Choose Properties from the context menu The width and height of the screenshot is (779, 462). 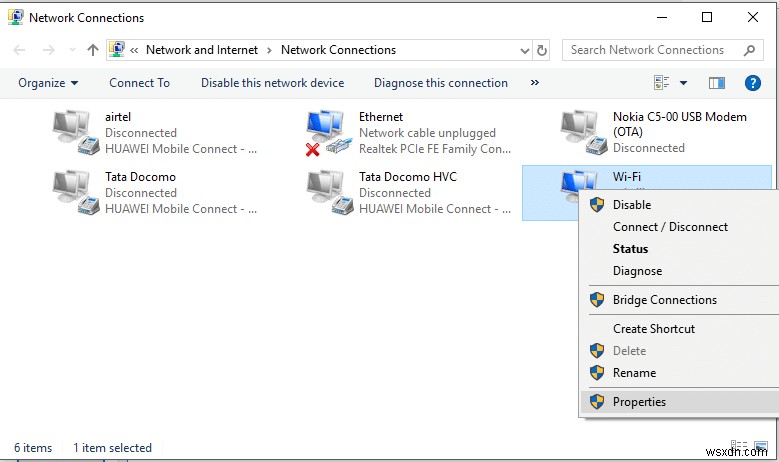click(x=639, y=402)
